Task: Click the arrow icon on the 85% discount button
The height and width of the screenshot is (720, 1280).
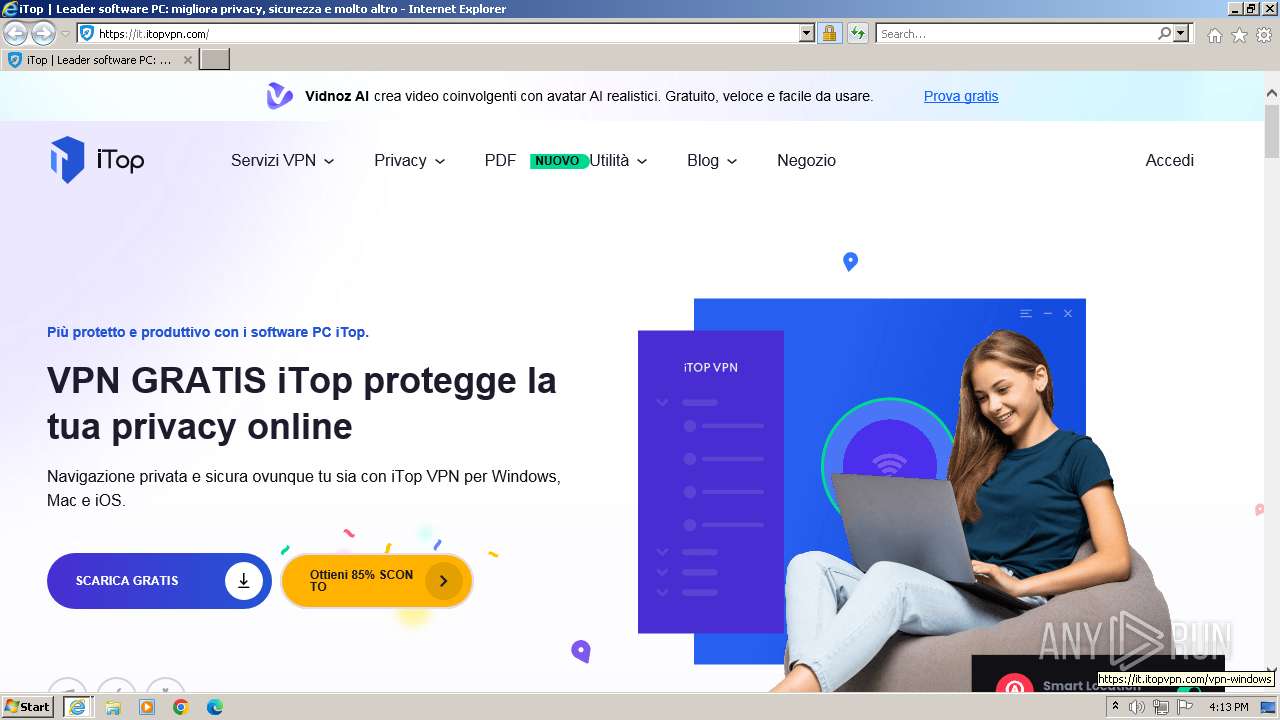Action: point(443,580)
